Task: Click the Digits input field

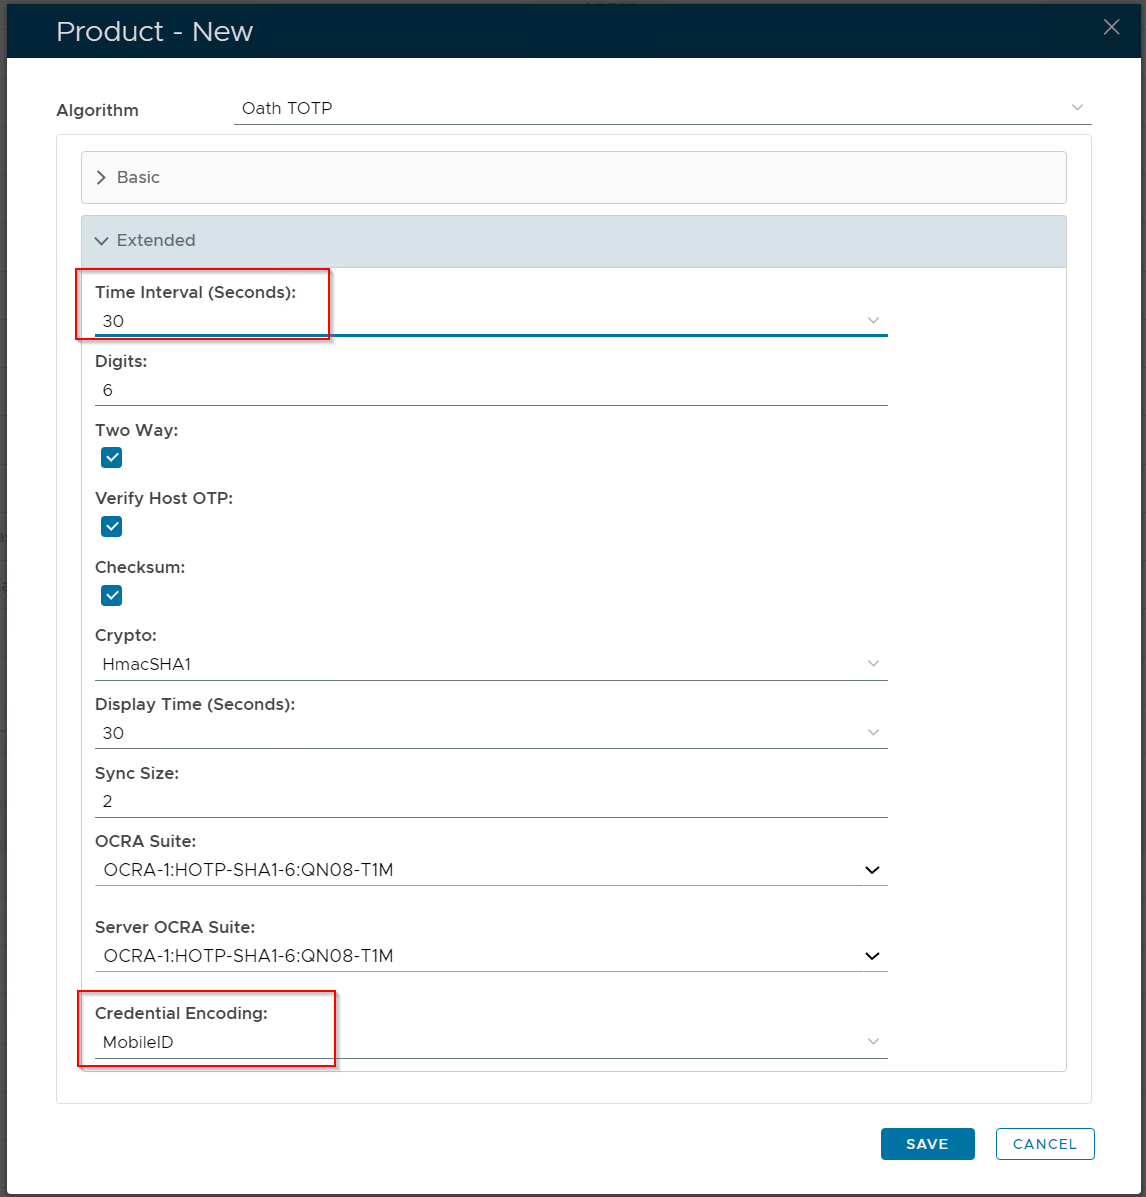Action: pos(490,390)
